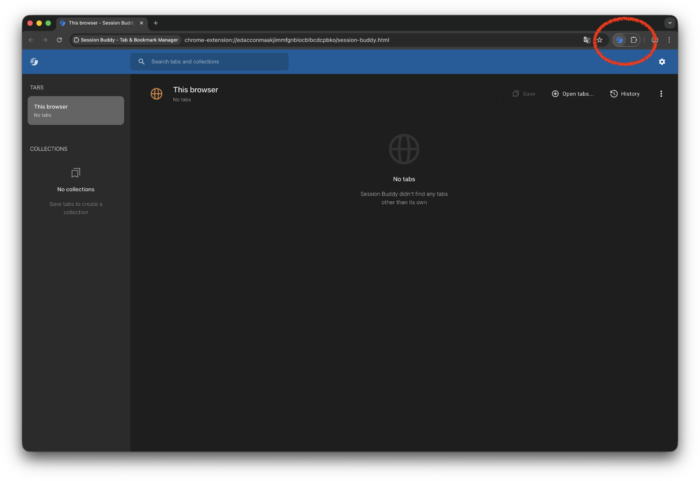Click the Save button

click(x=524, y=94)
